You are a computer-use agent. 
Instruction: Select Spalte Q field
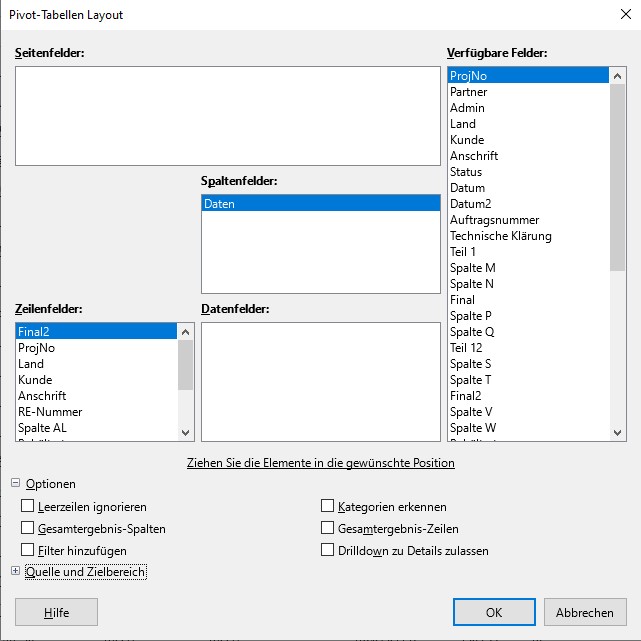pyautogui.click(x=528, y=331)
